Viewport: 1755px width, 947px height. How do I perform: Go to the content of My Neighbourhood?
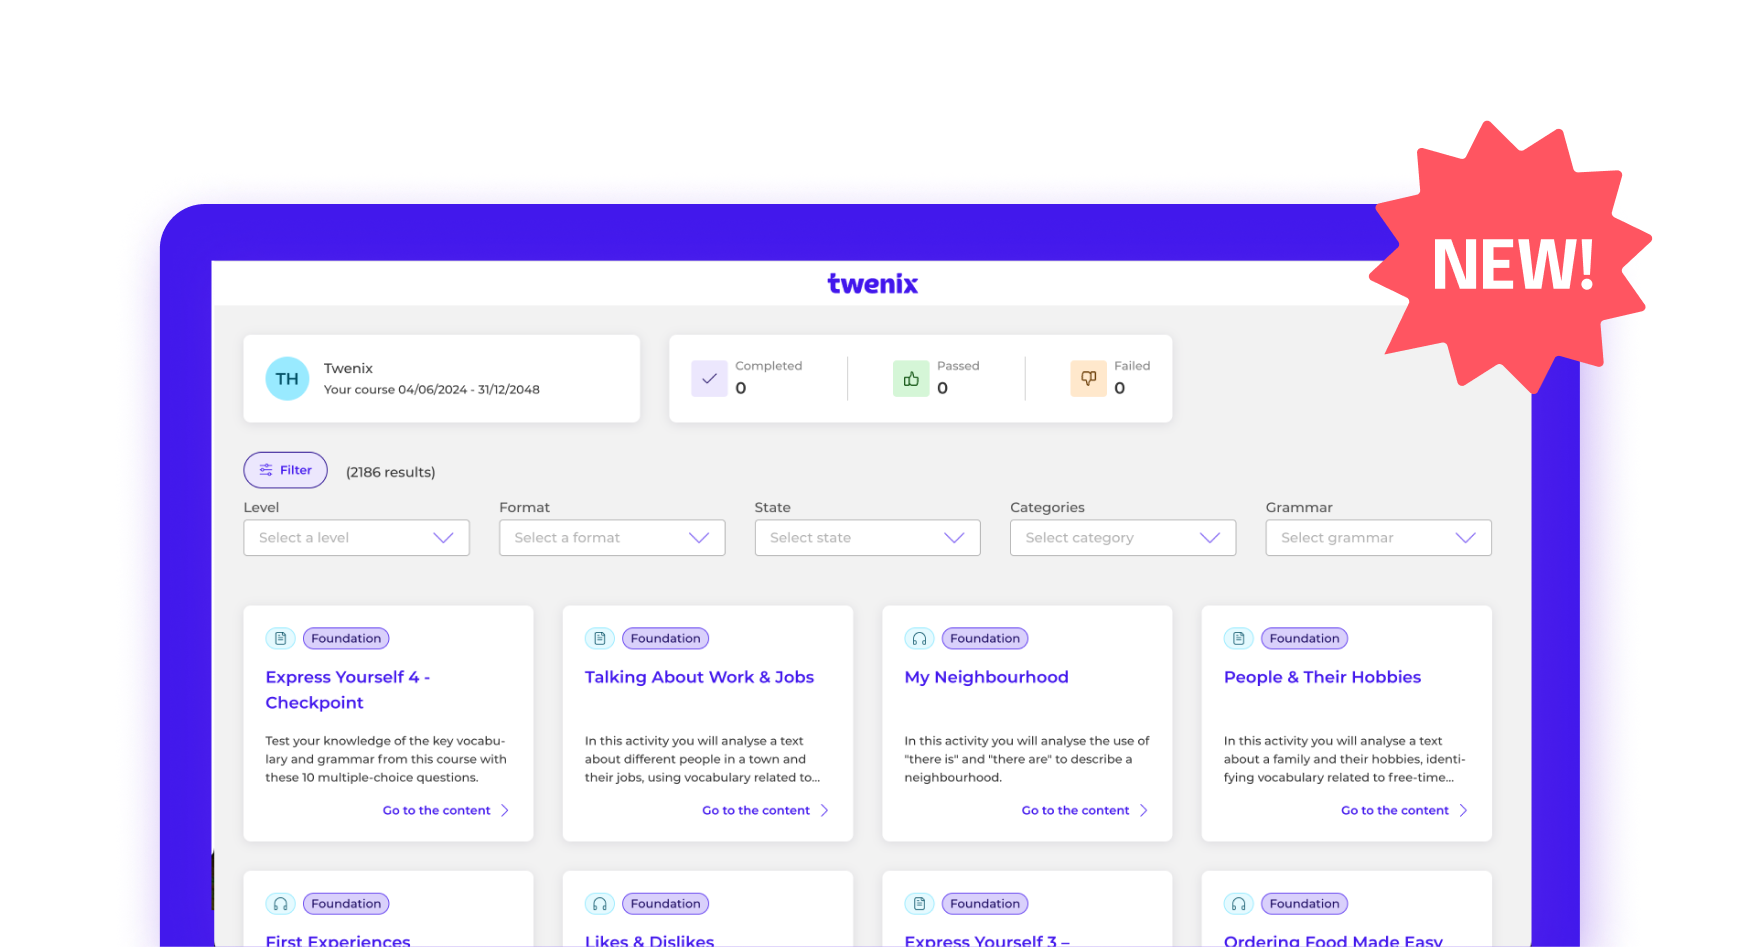(1076, 811)
